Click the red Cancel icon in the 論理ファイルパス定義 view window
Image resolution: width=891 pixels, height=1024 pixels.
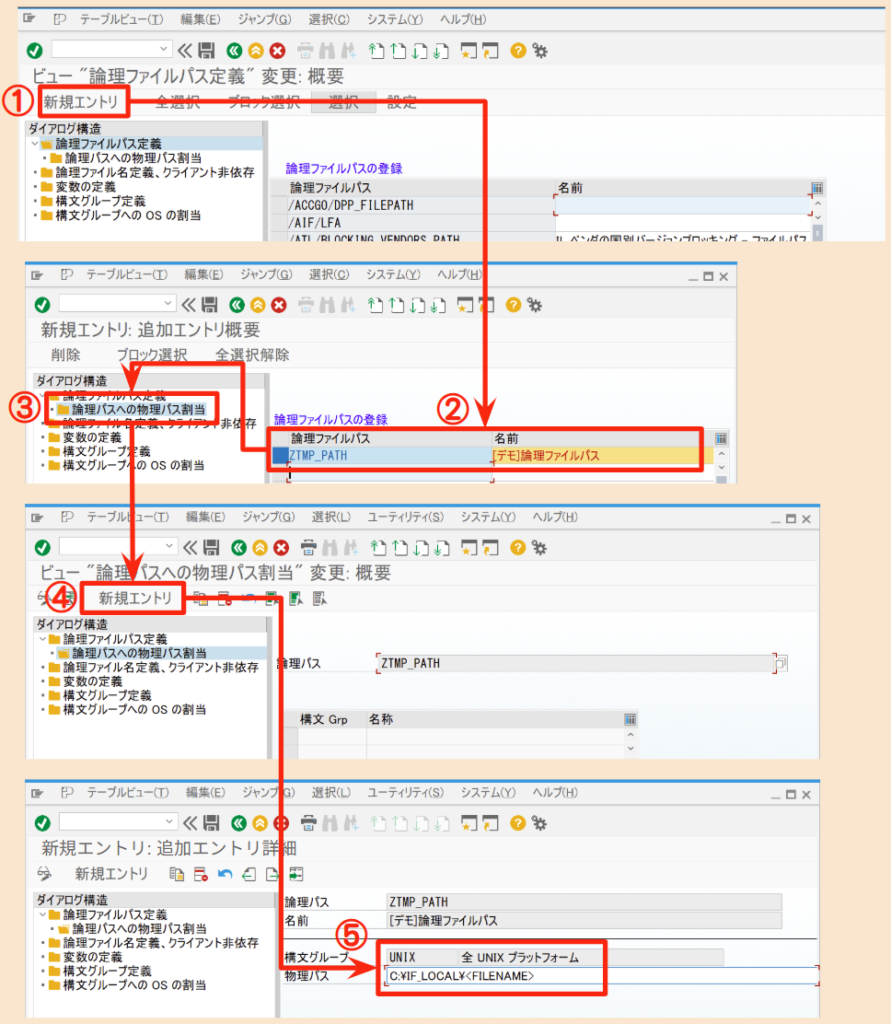pos(278,50)
